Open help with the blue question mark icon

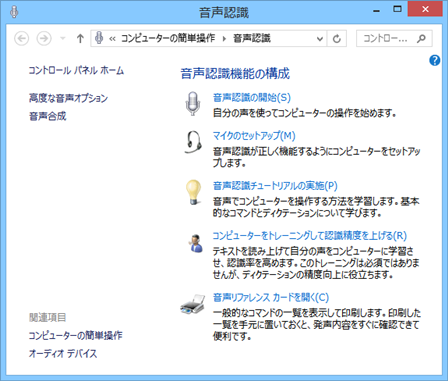coord(435,60)
